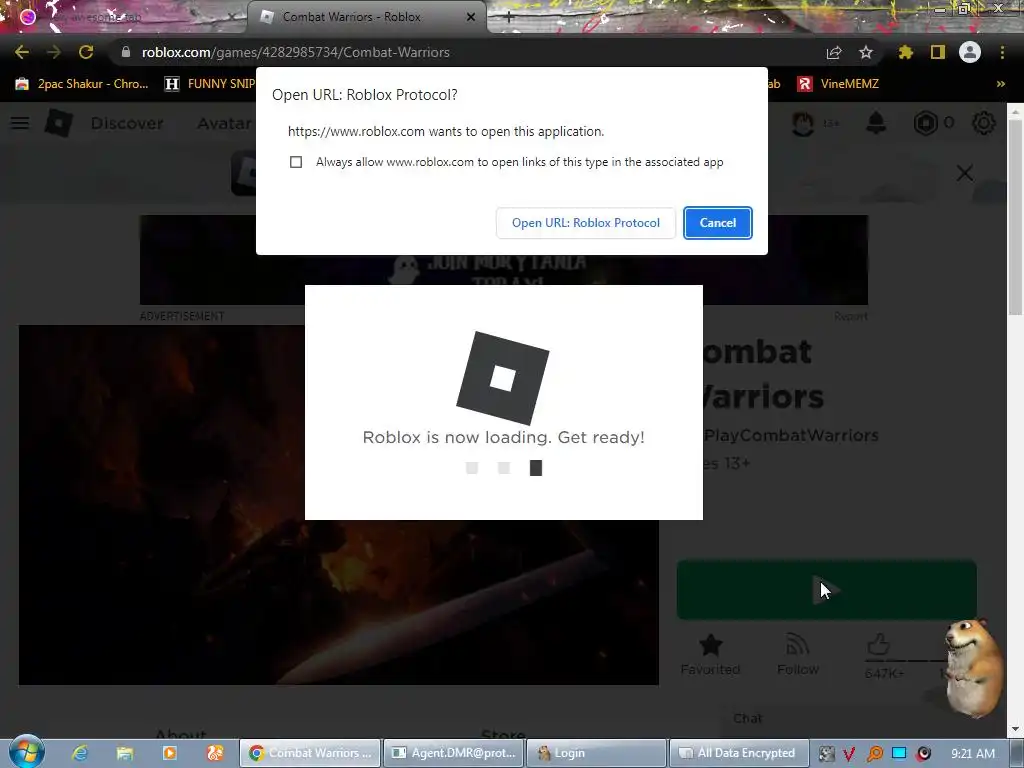The height and width of the screenshot is (768, 1024).
Task: Open the Avatar menu item
Action: click(224, 123)
